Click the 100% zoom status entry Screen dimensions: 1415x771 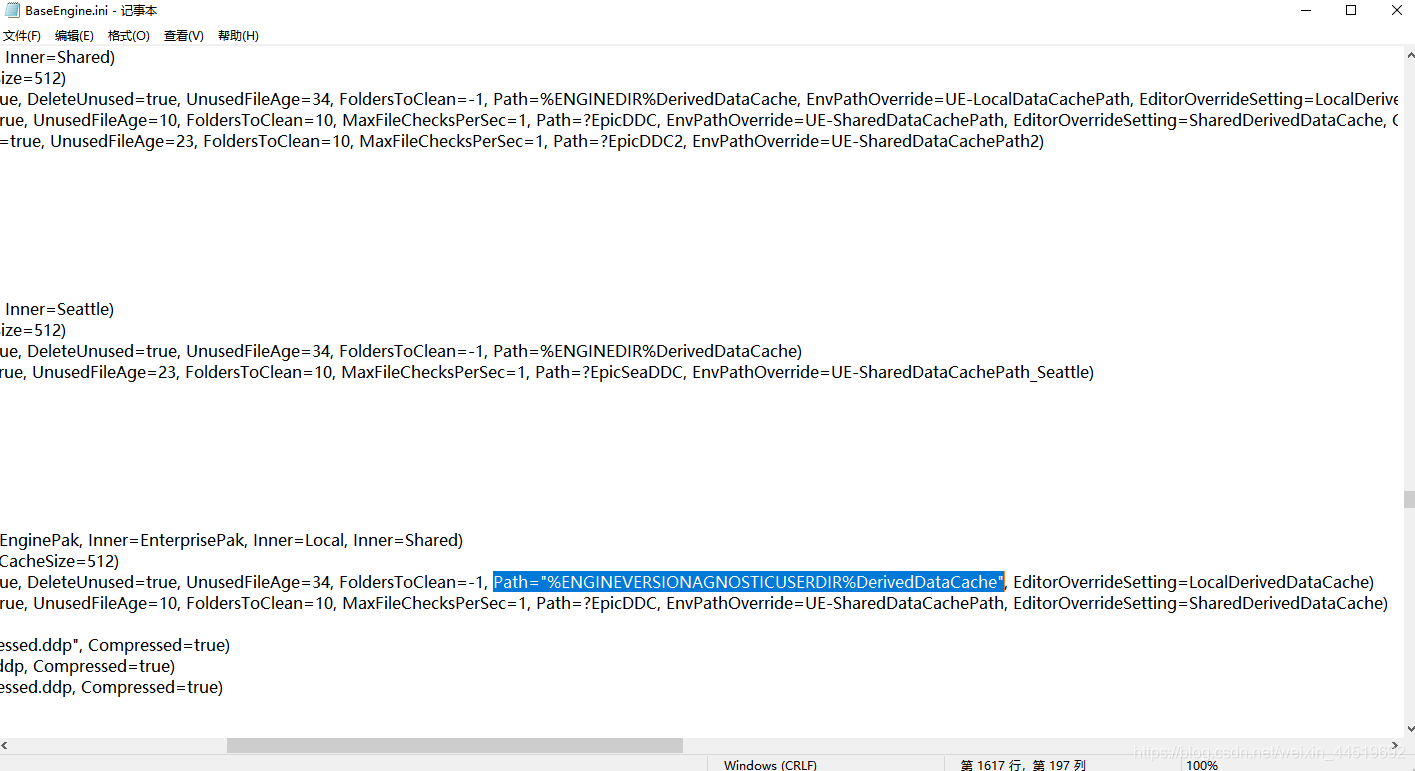1202,765
